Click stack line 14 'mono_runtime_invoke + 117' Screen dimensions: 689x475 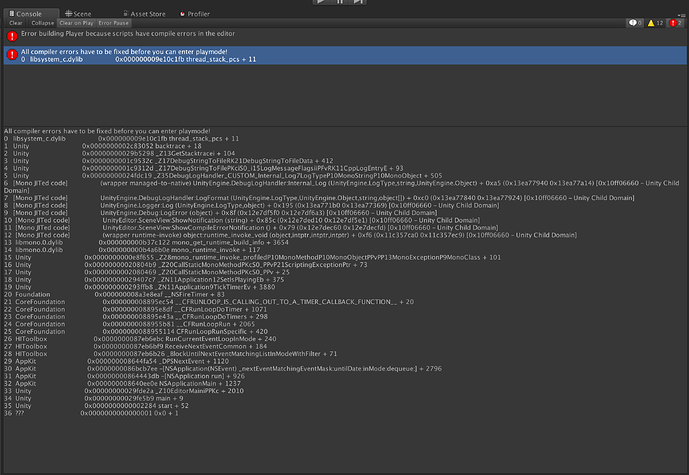[x=132, y=250]
